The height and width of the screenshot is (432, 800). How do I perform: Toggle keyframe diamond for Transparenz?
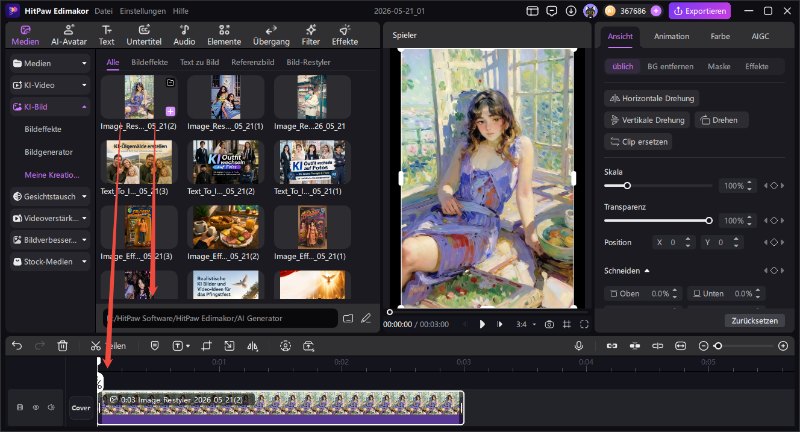[774, 220]
